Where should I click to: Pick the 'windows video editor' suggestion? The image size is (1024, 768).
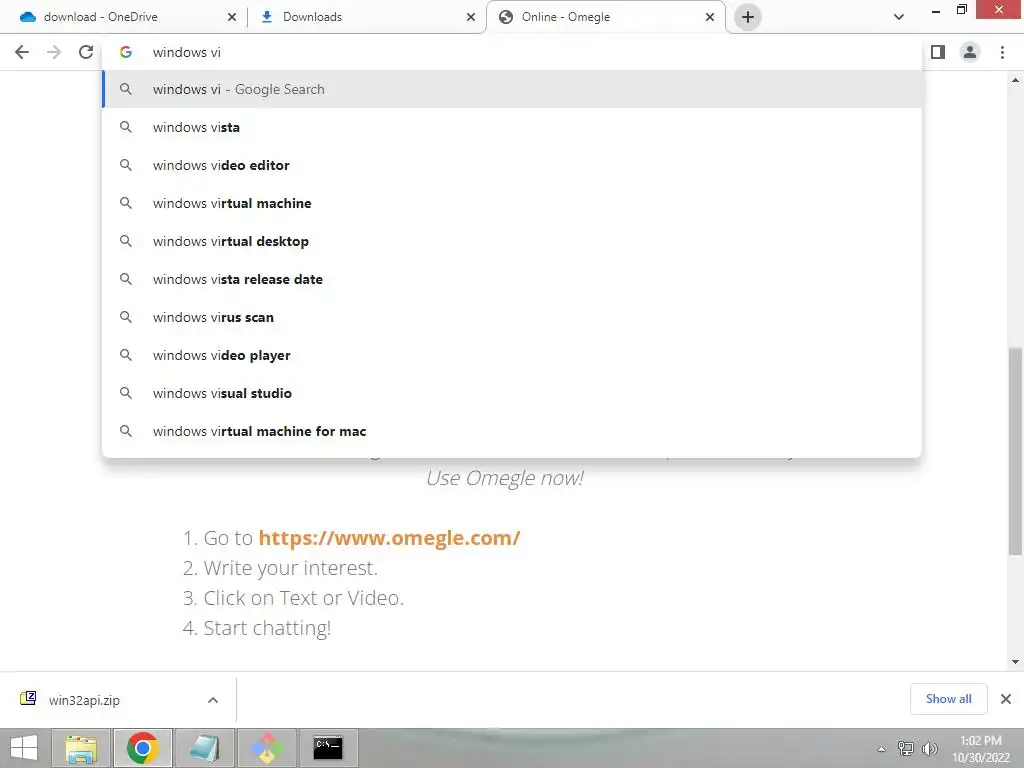click(512, 165)
